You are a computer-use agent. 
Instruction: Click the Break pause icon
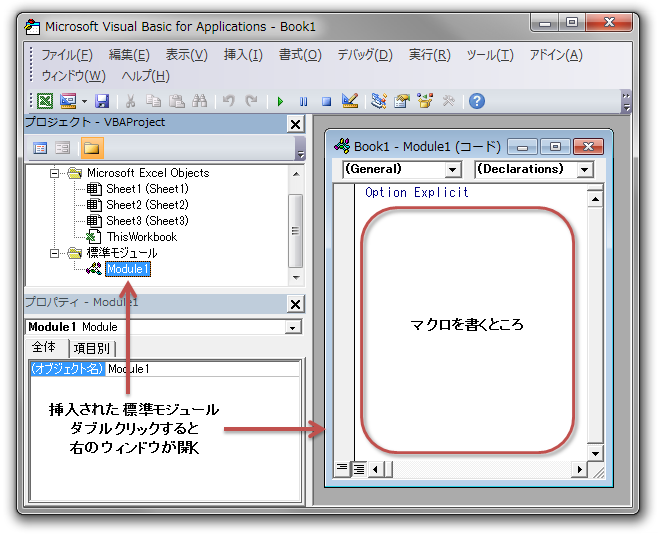tap(303, 102)
